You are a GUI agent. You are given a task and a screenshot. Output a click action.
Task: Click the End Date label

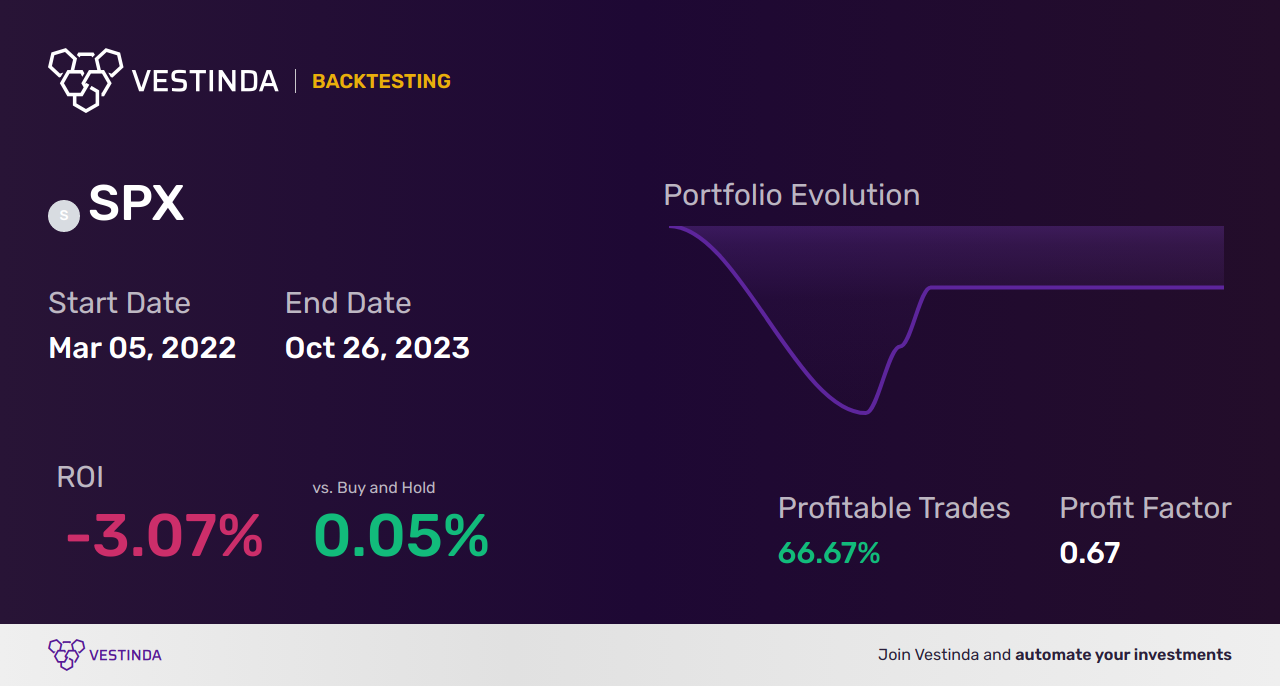tap(348, 303)
